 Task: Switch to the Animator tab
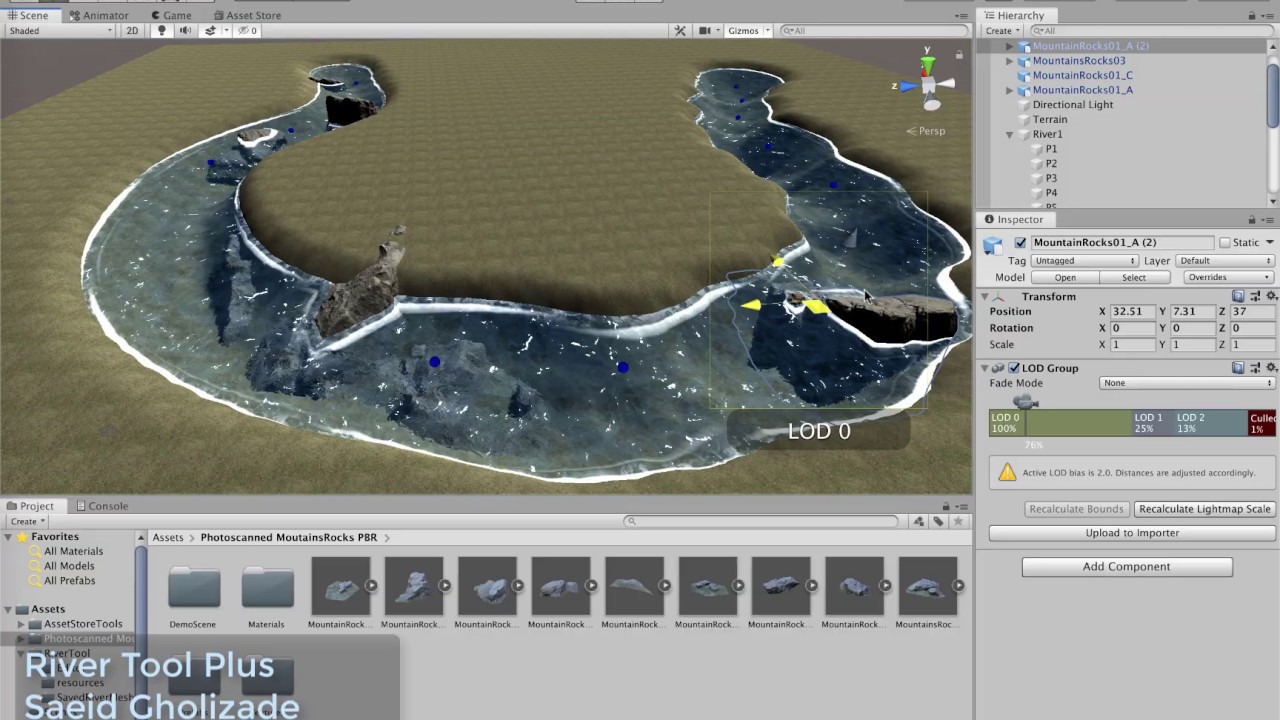coord(98,15)
